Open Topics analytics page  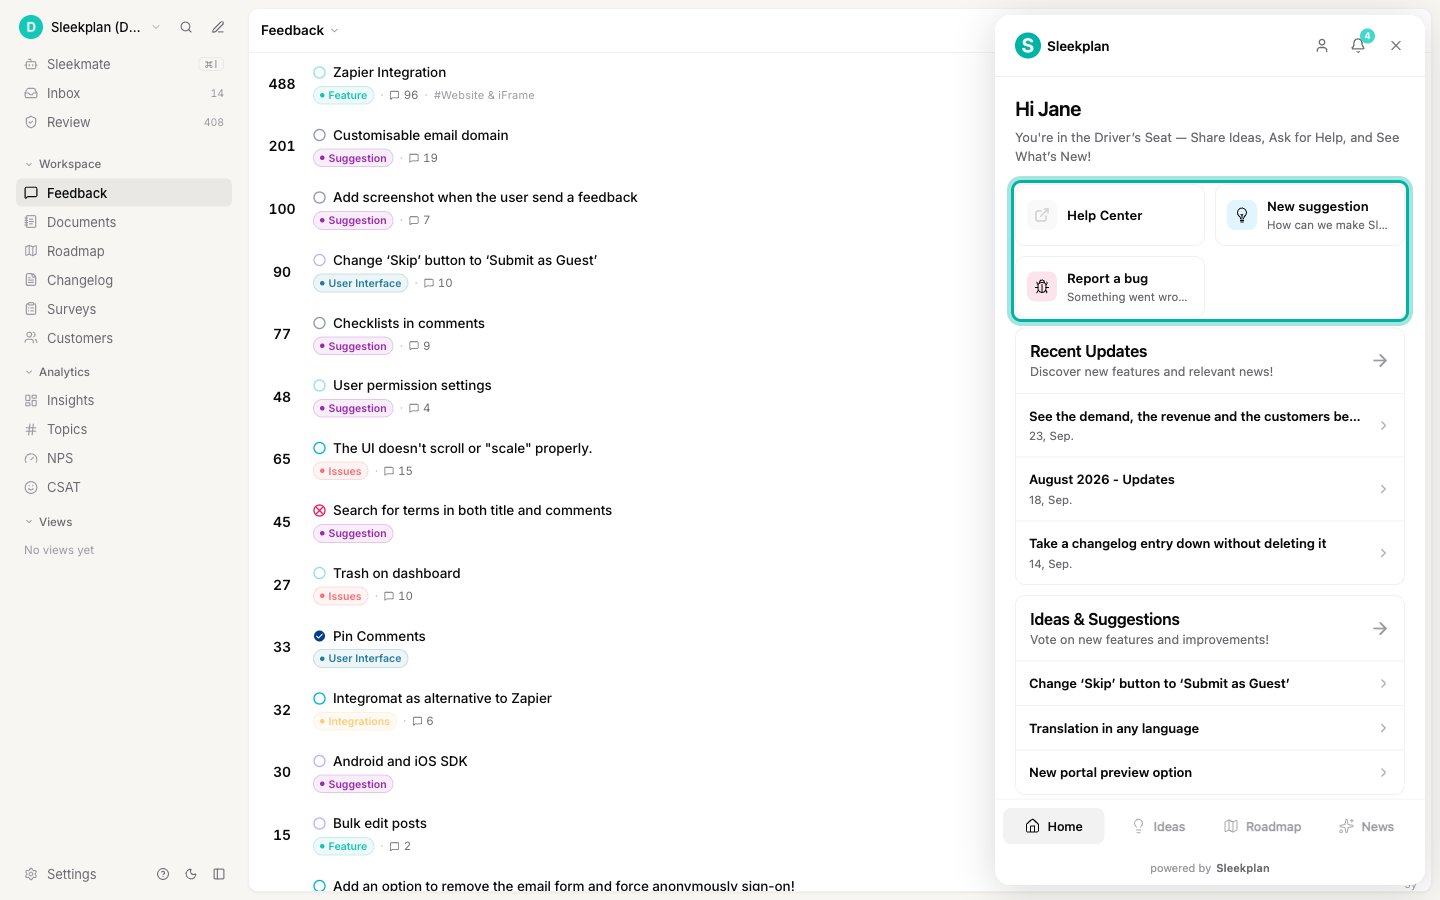pyautogui.click(x=124, y=429)
